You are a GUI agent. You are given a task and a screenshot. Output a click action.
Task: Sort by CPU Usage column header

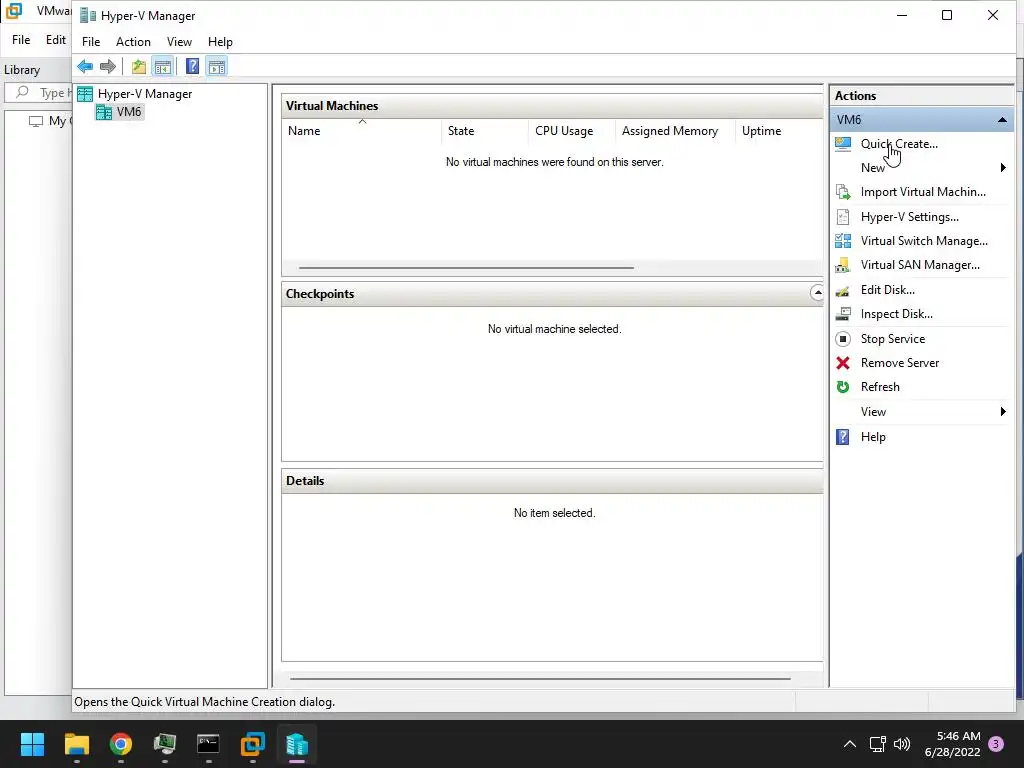[x=571, y=131]
